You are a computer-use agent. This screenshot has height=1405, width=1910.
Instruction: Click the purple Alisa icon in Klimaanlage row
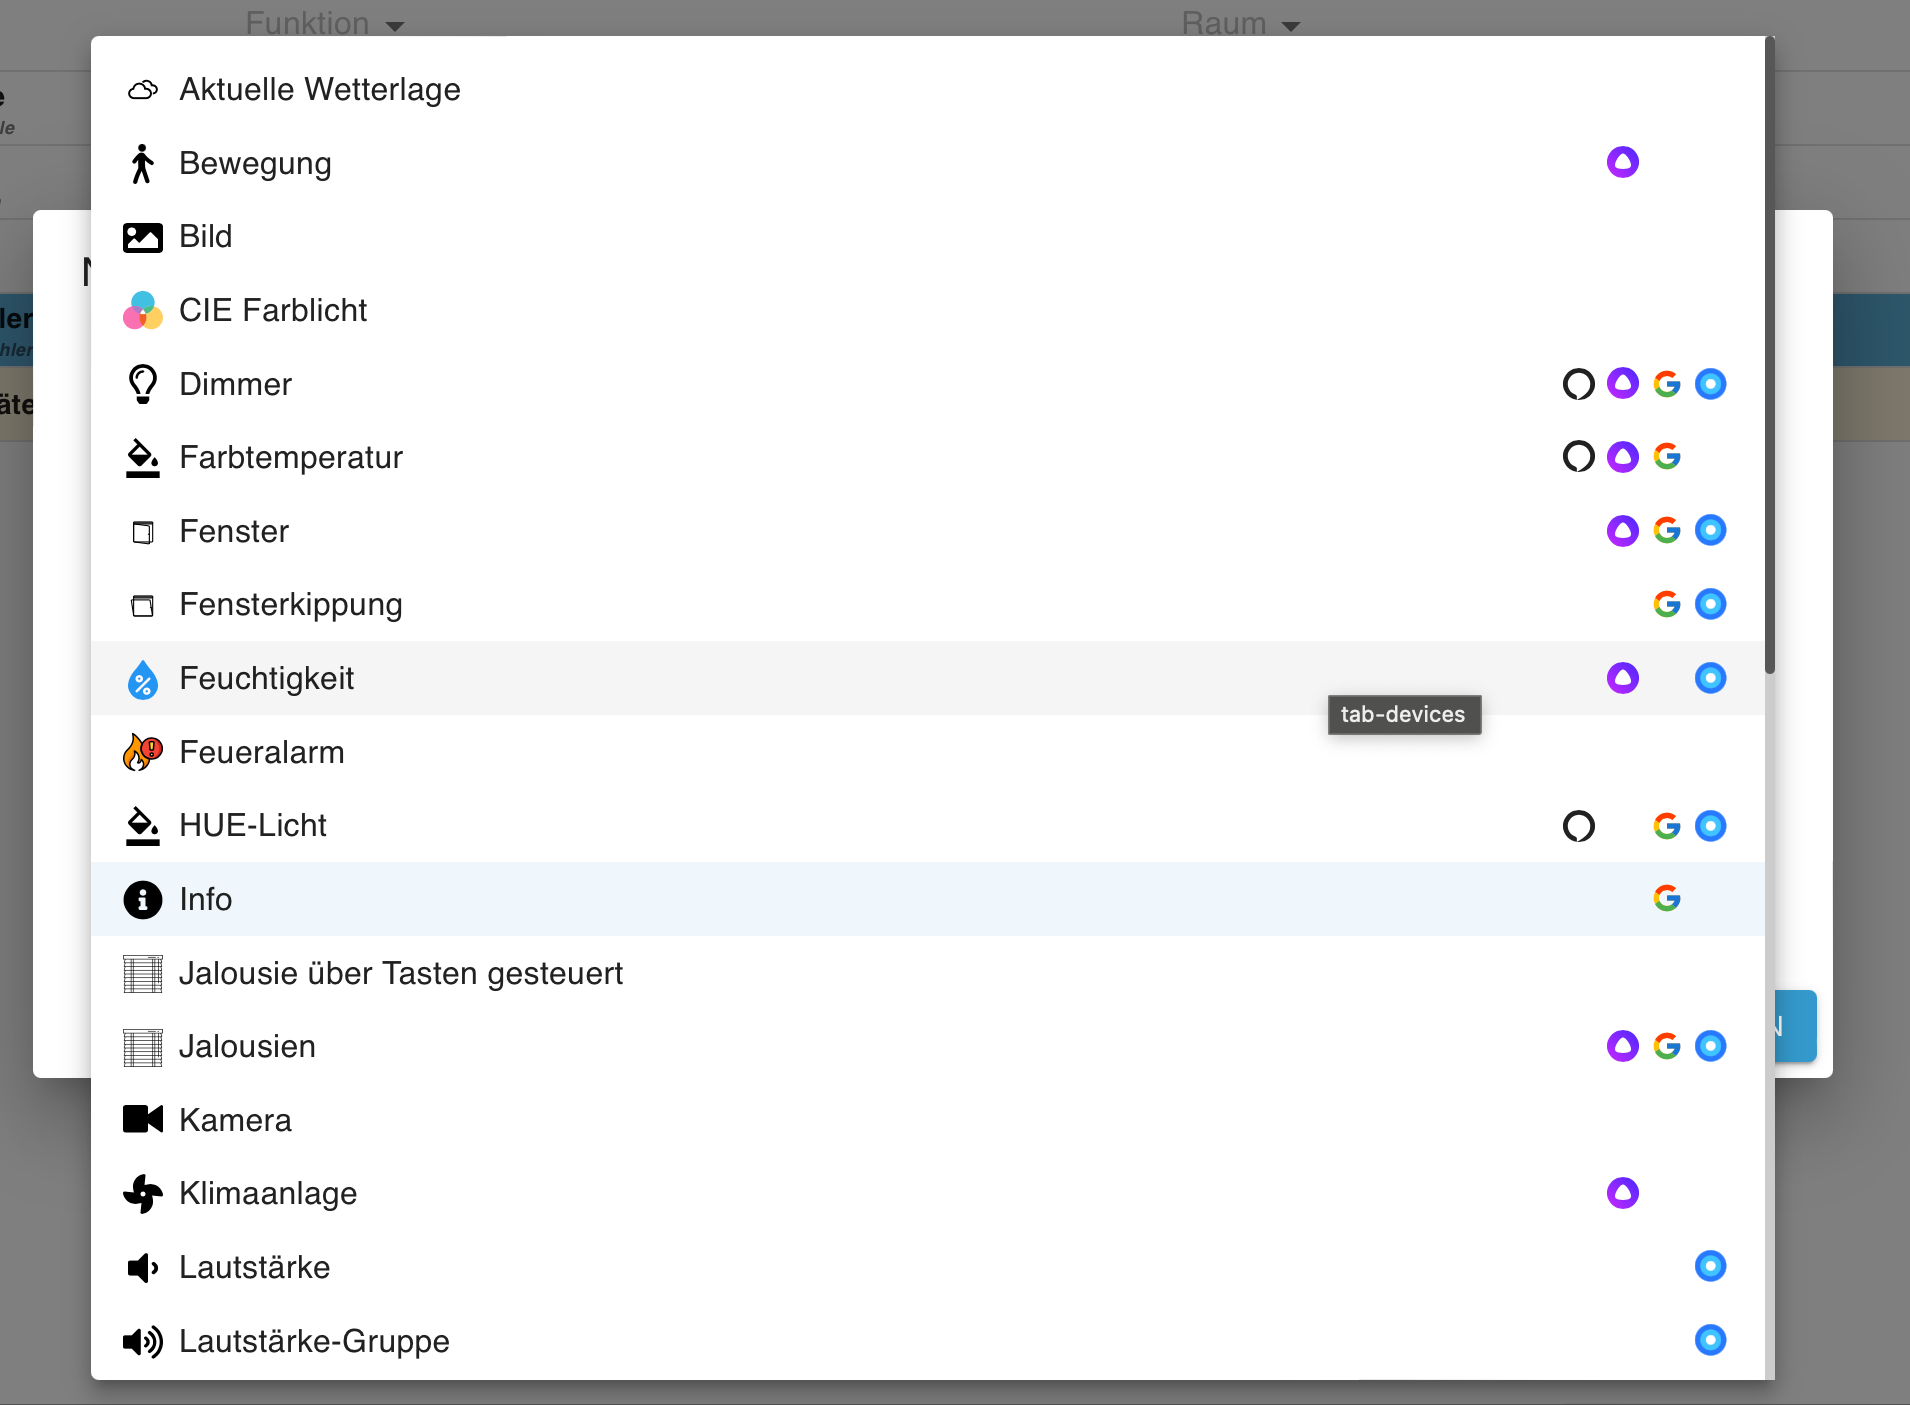[x=1623, y=1193]
